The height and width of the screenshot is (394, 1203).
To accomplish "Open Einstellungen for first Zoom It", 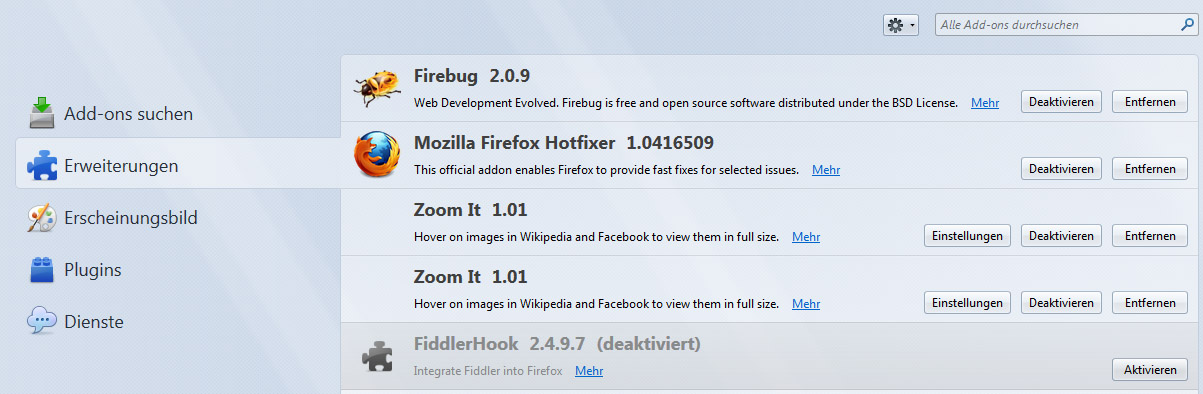I will pyautogui.click(x=967, y=236).
